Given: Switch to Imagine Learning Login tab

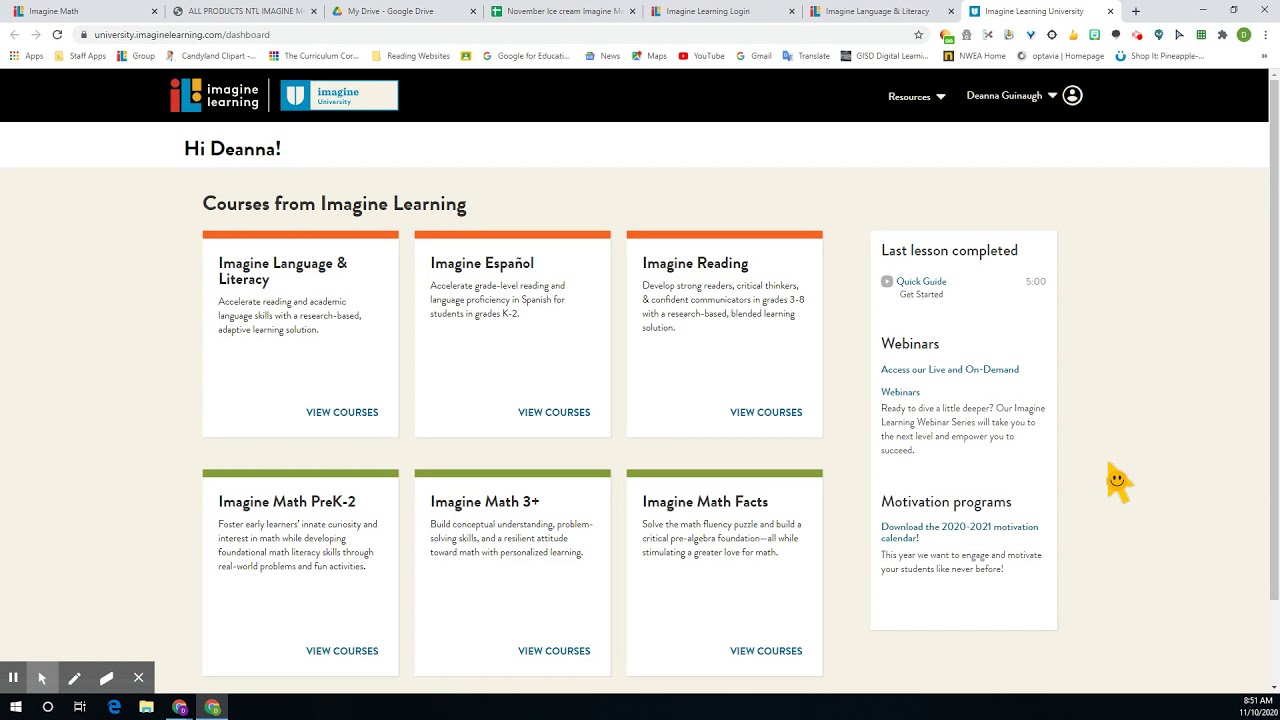Looking at the screenshot, I should pos(723,11).
